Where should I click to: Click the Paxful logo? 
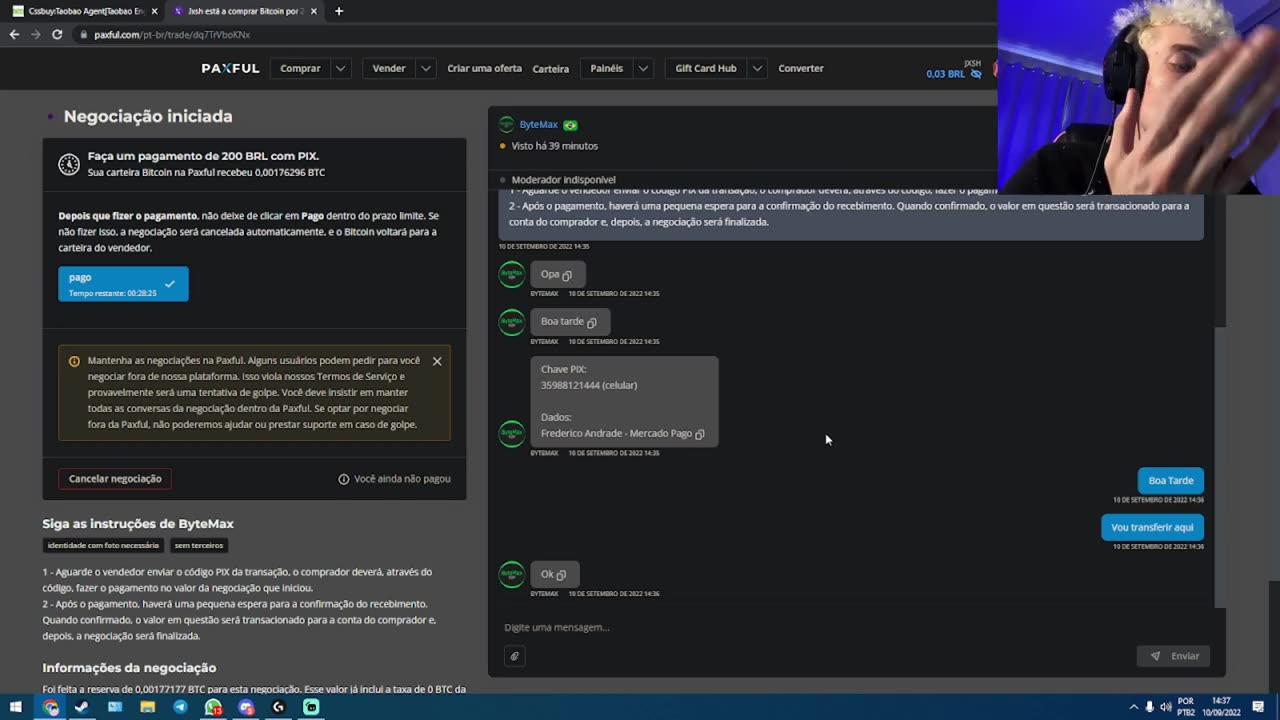tap(230, 68)
